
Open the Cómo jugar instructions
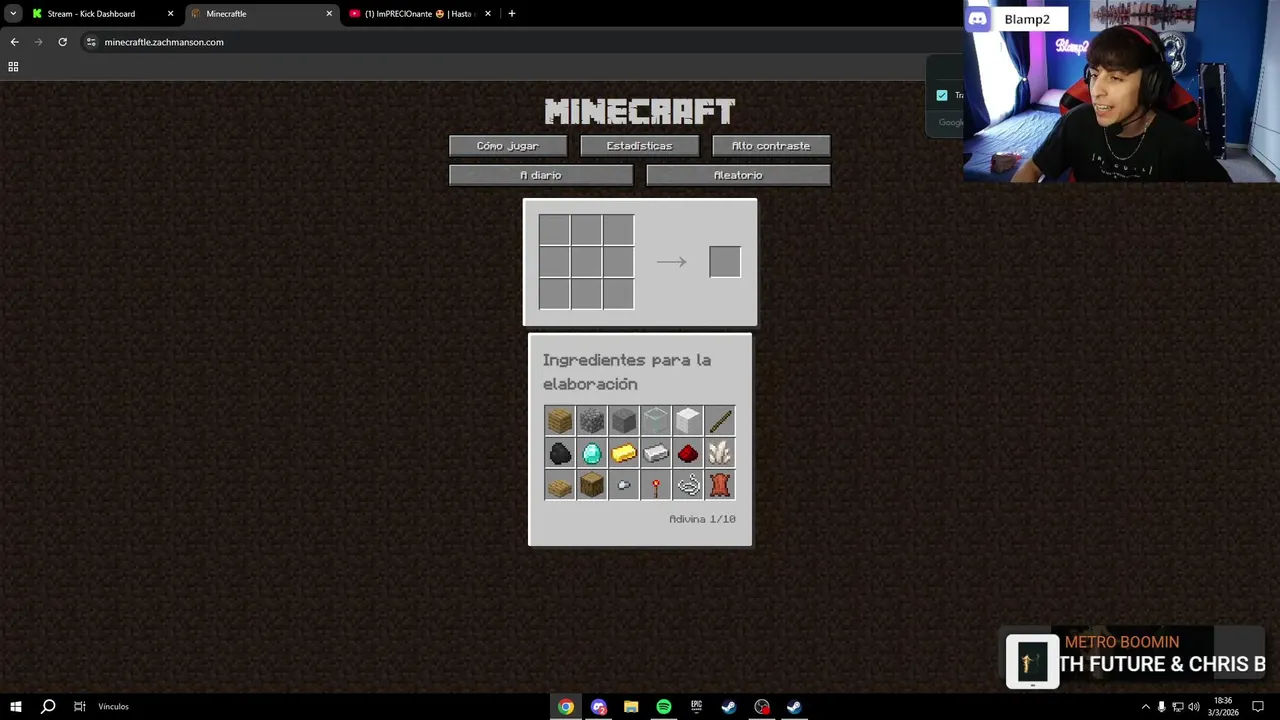tap(508, 146)
